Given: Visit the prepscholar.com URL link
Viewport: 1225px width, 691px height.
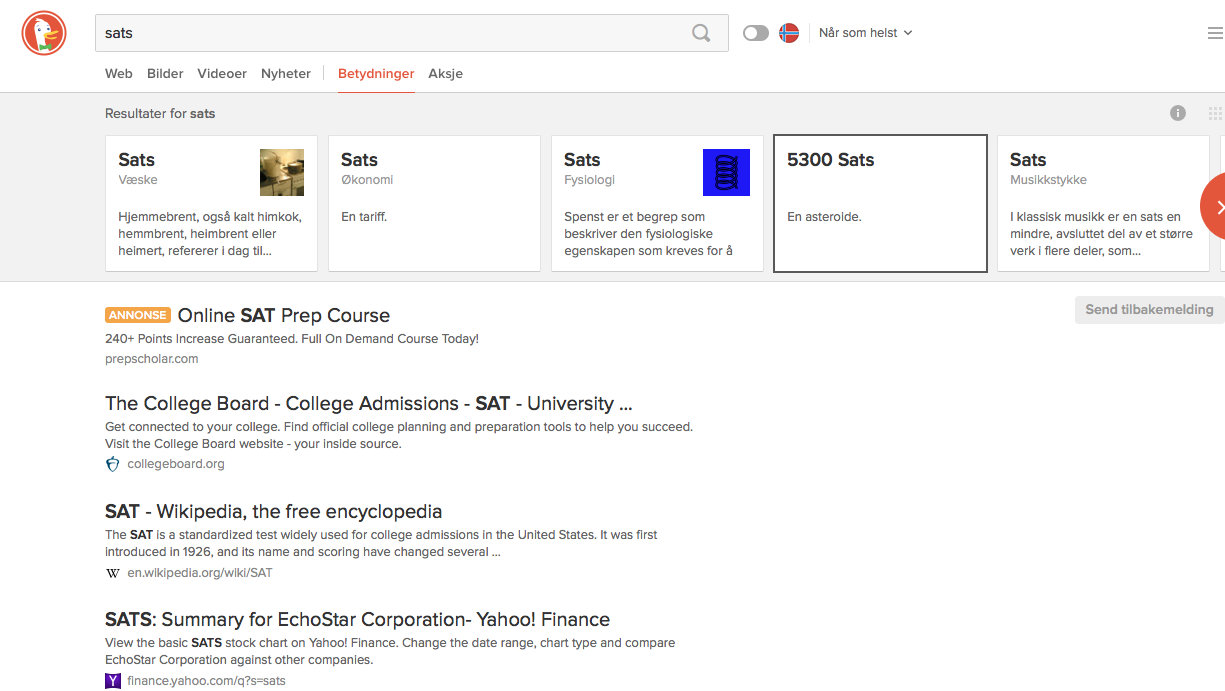Looking at the screenshot, I should click(152, 359).
